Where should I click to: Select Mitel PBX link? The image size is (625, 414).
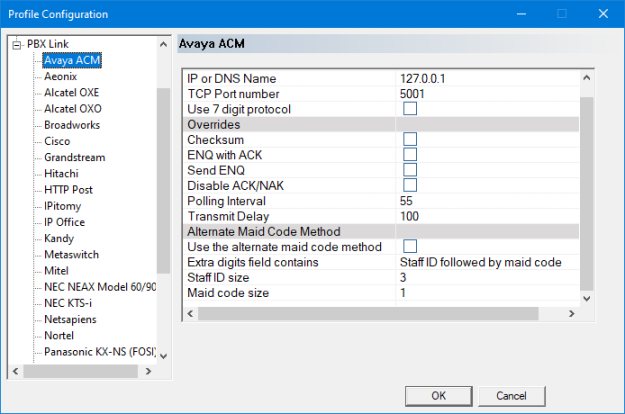[x=58, y=270]
